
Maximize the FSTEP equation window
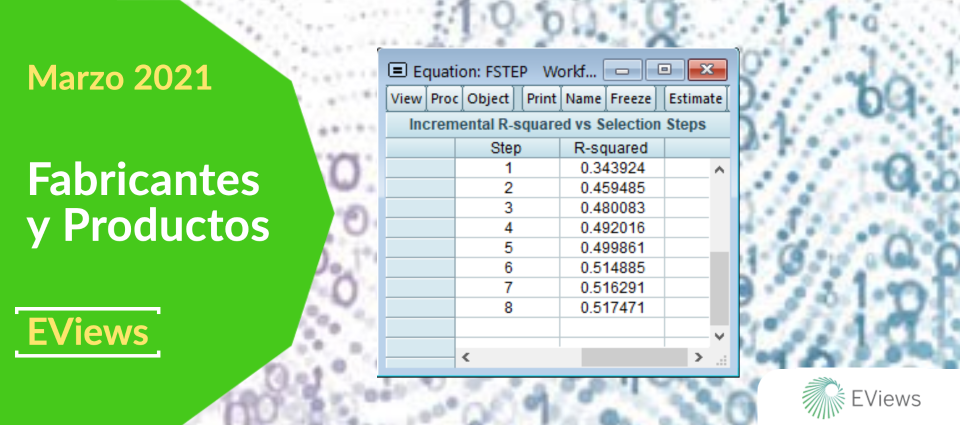point(664,70)
